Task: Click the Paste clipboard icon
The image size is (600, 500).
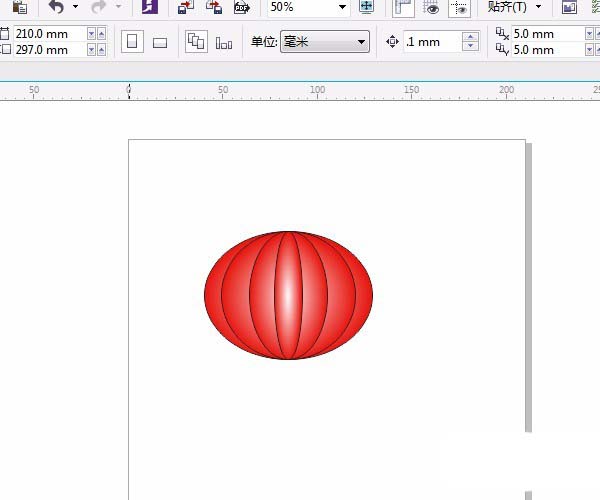Action: 19,7
